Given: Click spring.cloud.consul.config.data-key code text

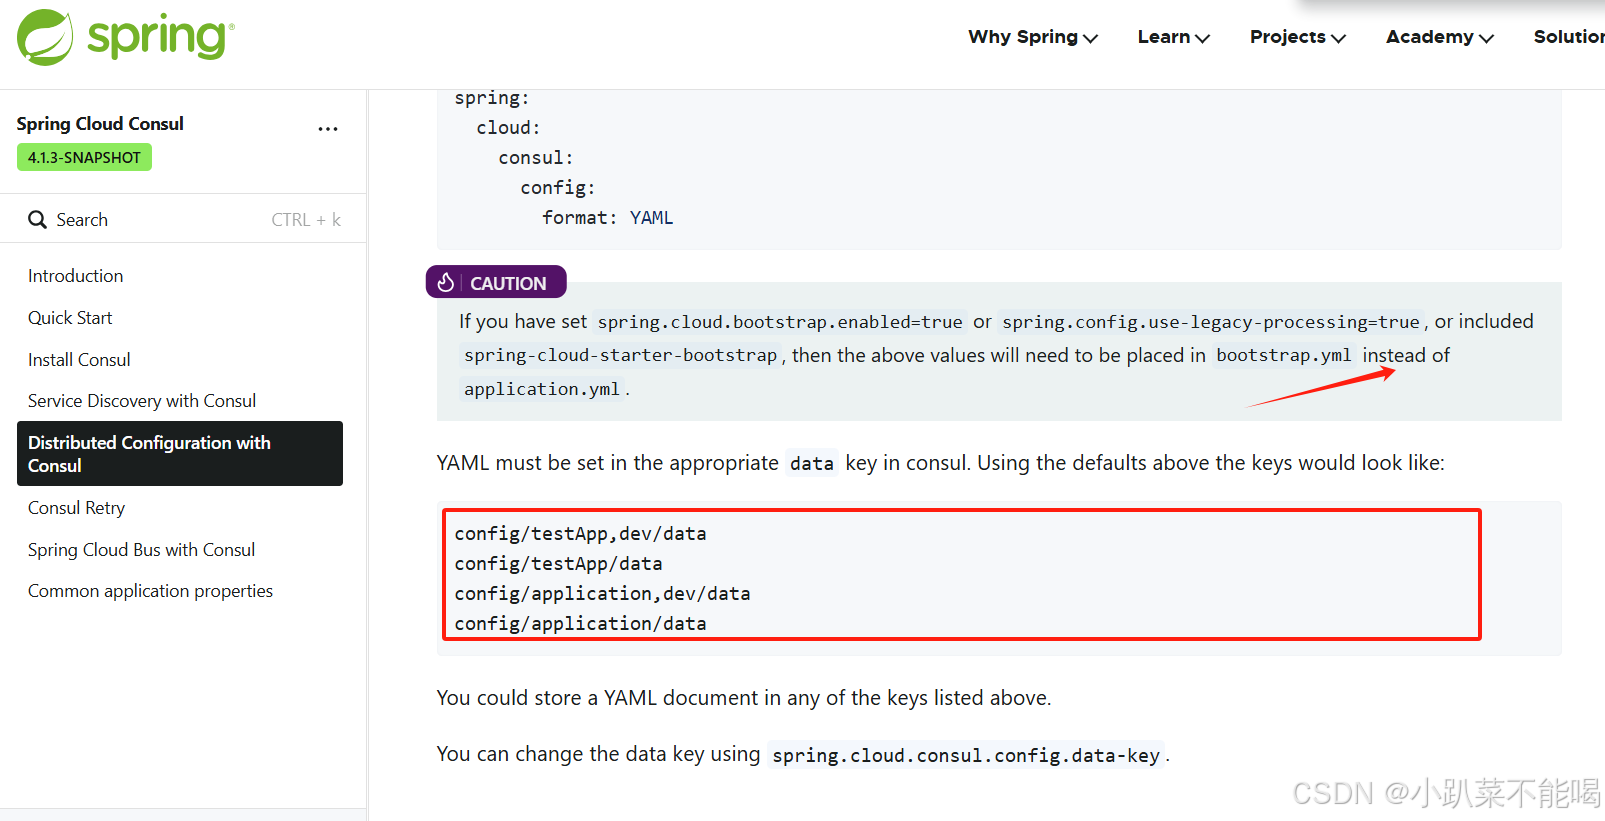Looking at the screenshot, I should pyautogui.click(x=966, y=756).
